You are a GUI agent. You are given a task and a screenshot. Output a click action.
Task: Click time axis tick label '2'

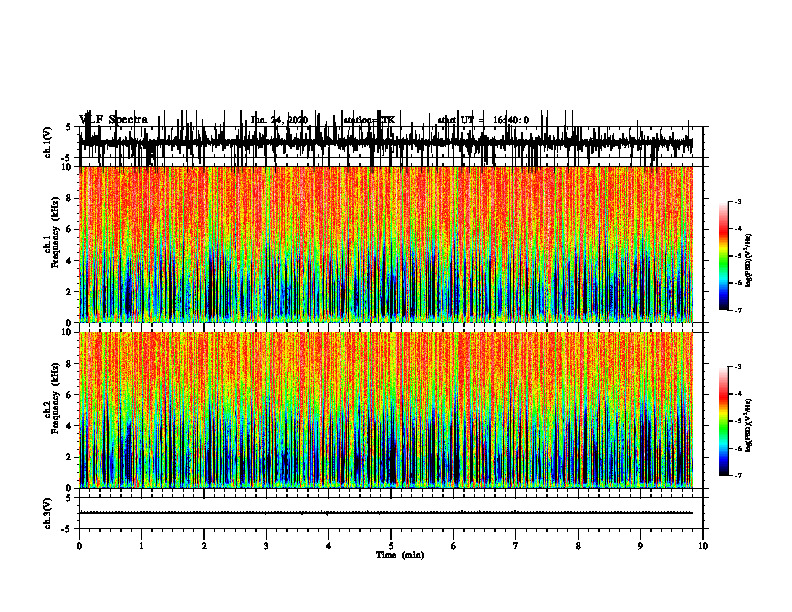coord(204,546)
